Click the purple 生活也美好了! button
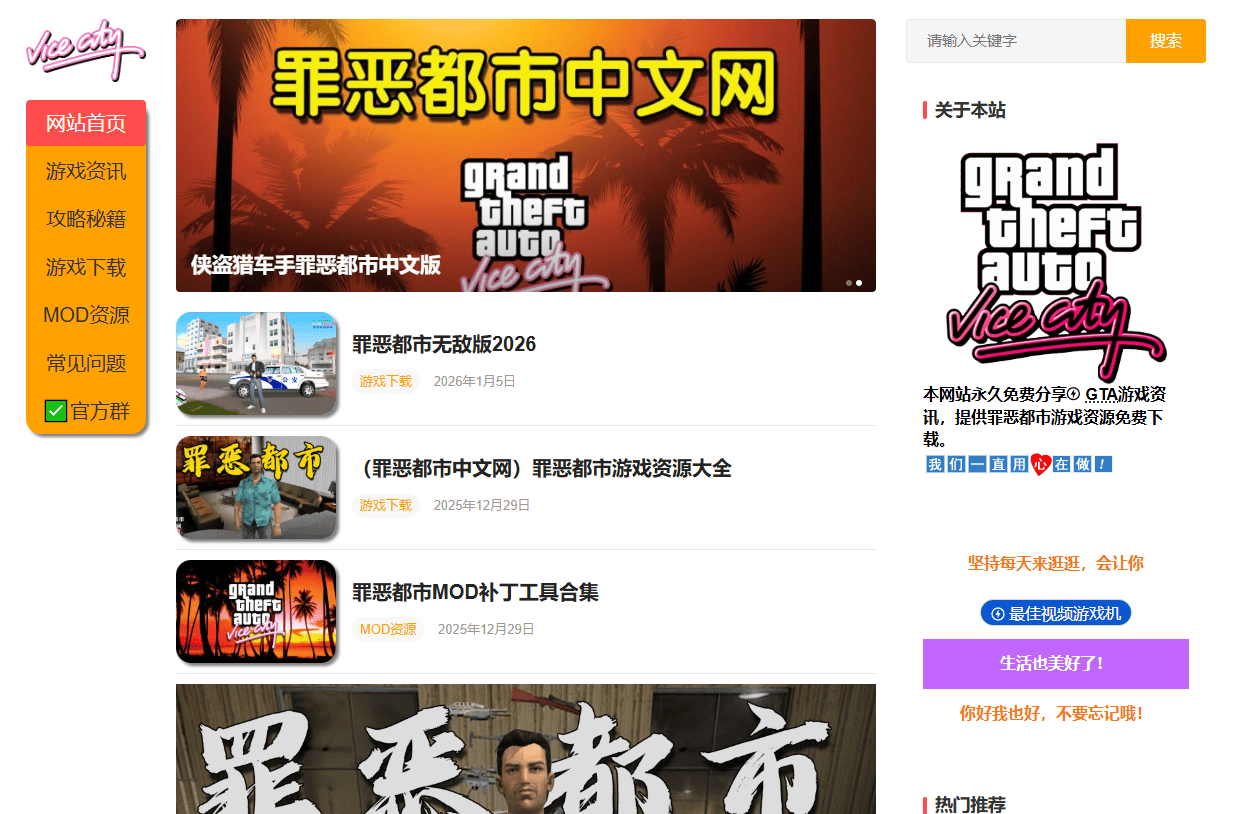 tap(1055, 664)
